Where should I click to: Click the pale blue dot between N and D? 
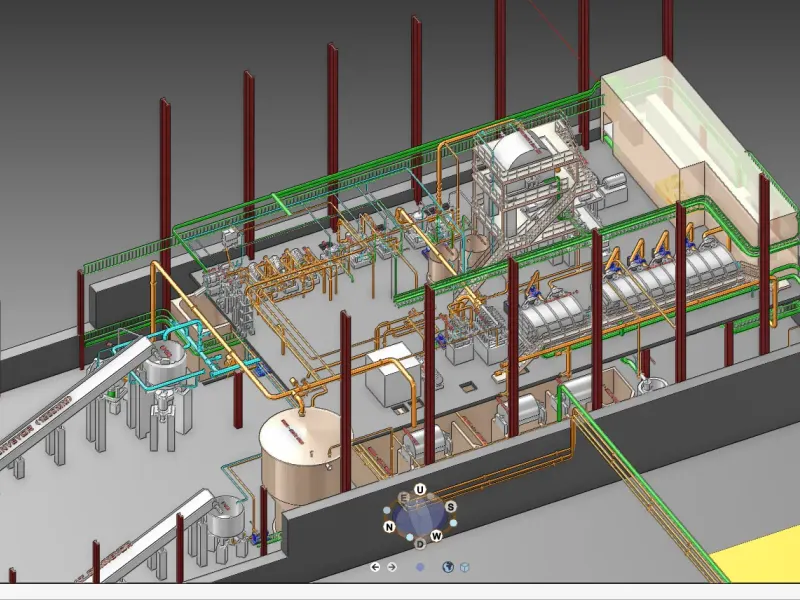coord(409,537)
